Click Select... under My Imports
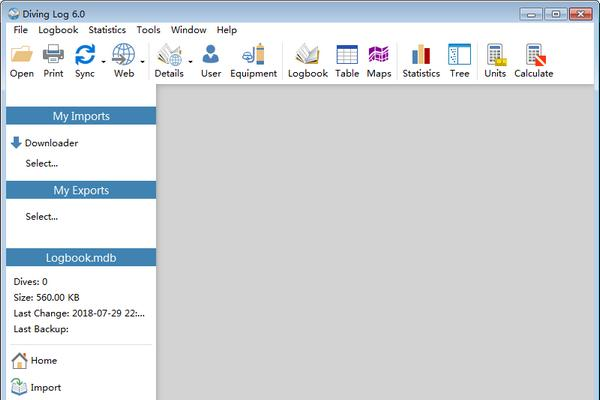 (42, 163)
